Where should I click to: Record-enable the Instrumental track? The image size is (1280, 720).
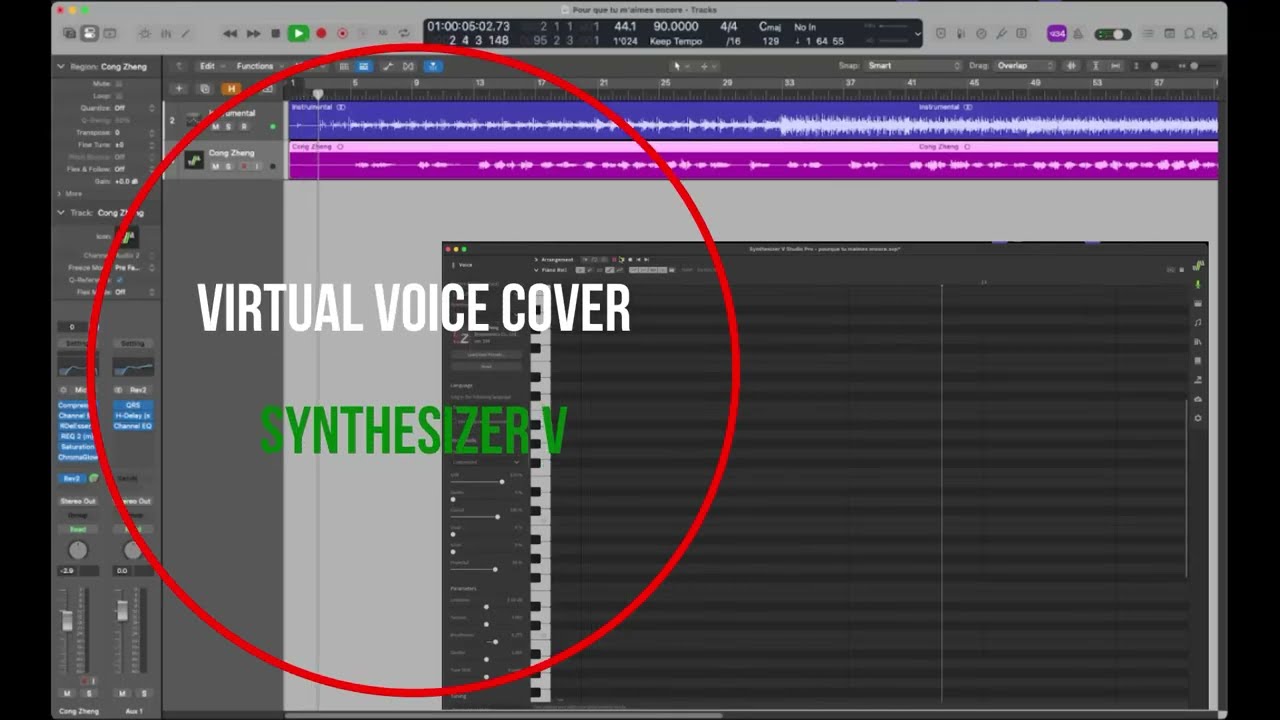[243, 127]
